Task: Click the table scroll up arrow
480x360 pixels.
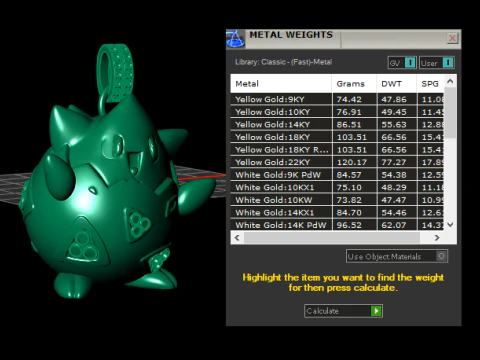Action: point(450,81)
